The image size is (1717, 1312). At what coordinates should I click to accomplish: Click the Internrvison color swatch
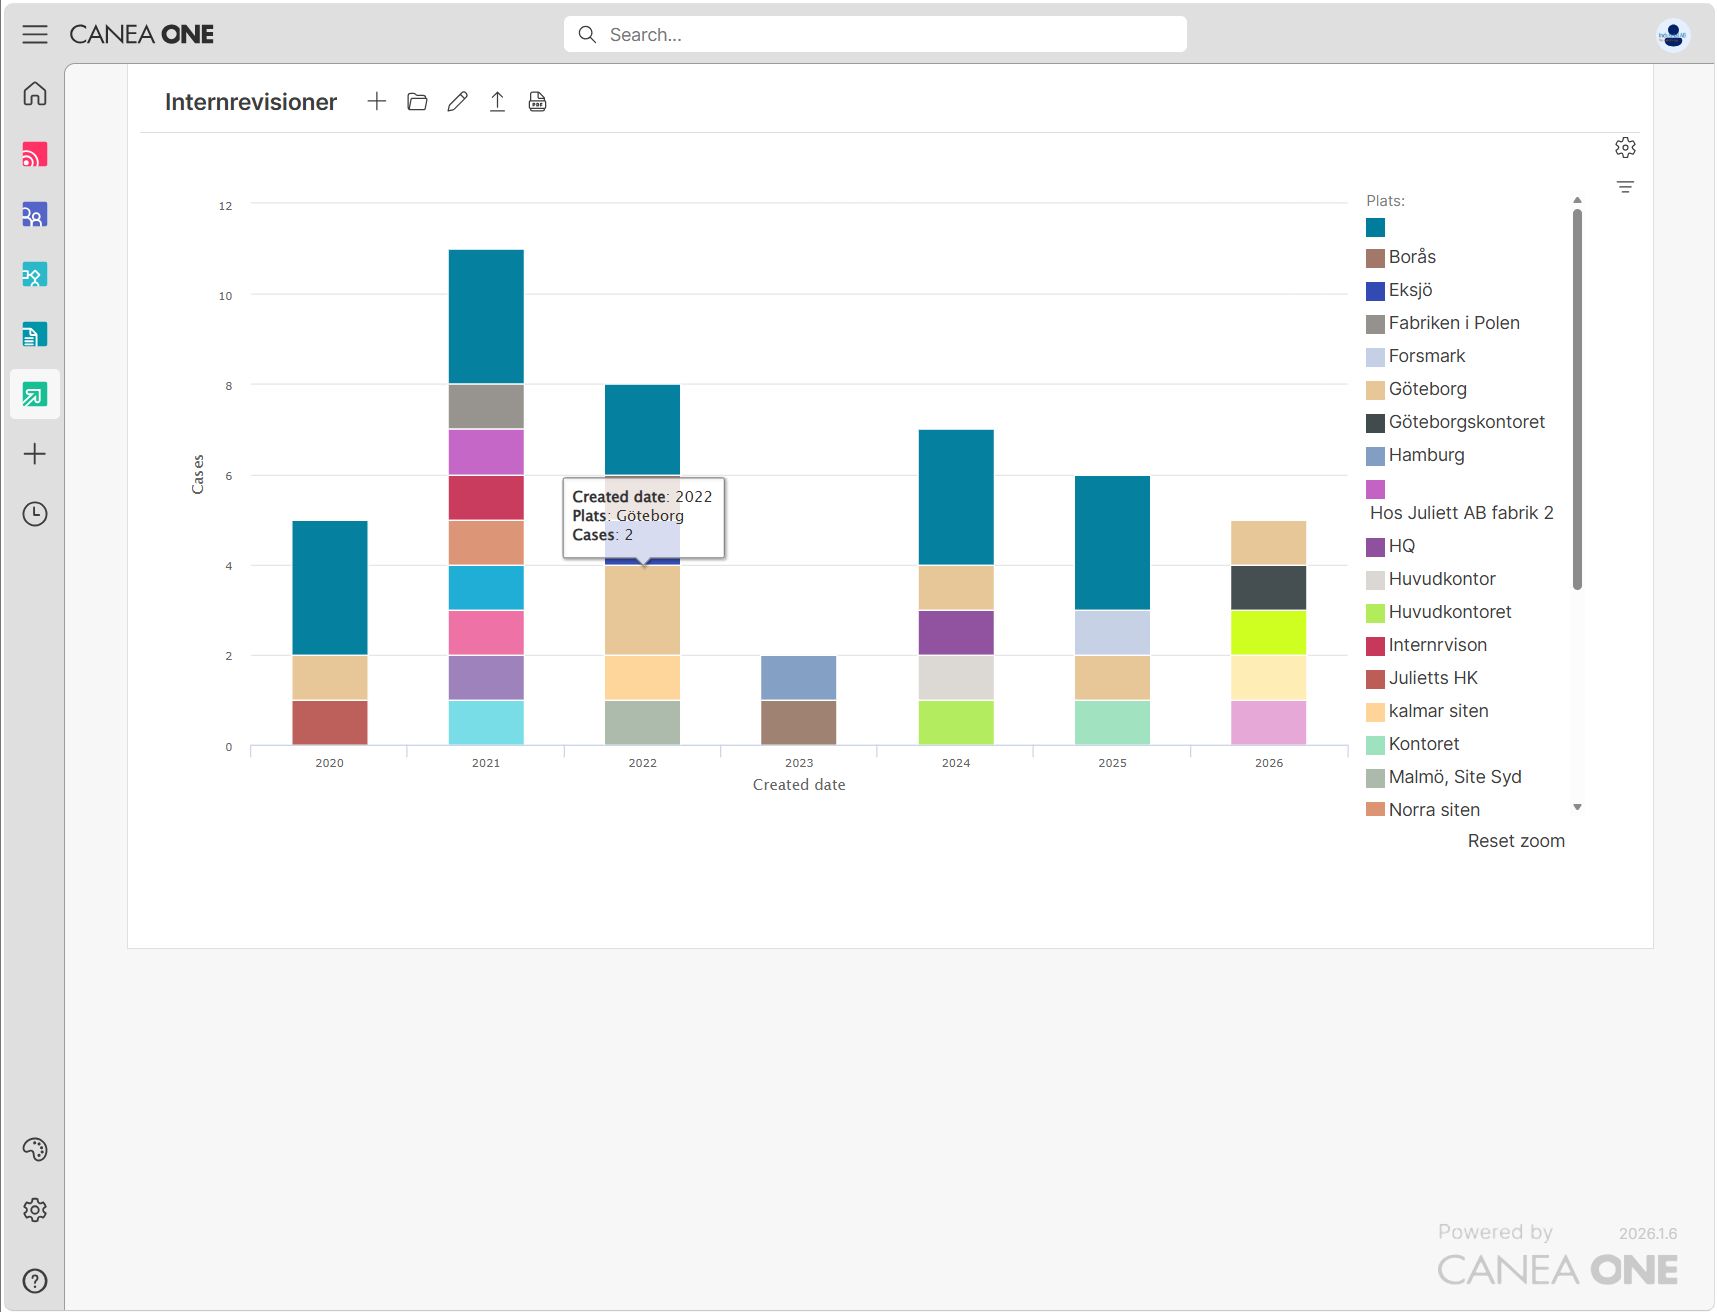tap(1376, 646)
